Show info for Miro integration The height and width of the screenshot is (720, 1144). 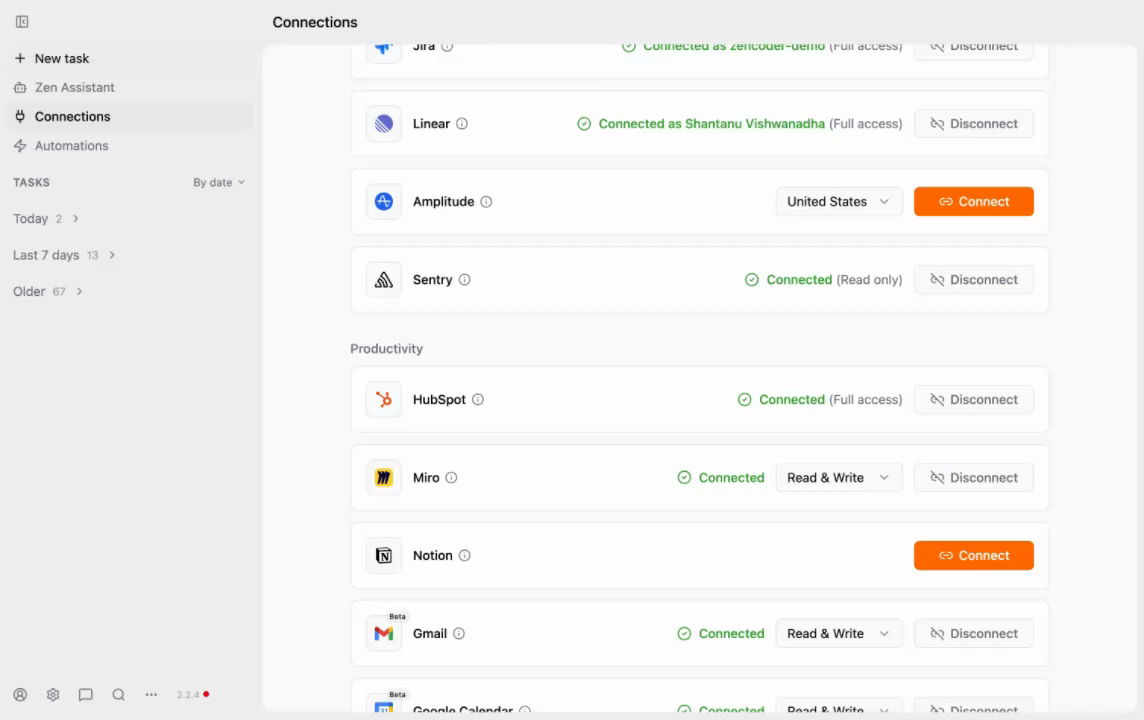coord(452,478)
